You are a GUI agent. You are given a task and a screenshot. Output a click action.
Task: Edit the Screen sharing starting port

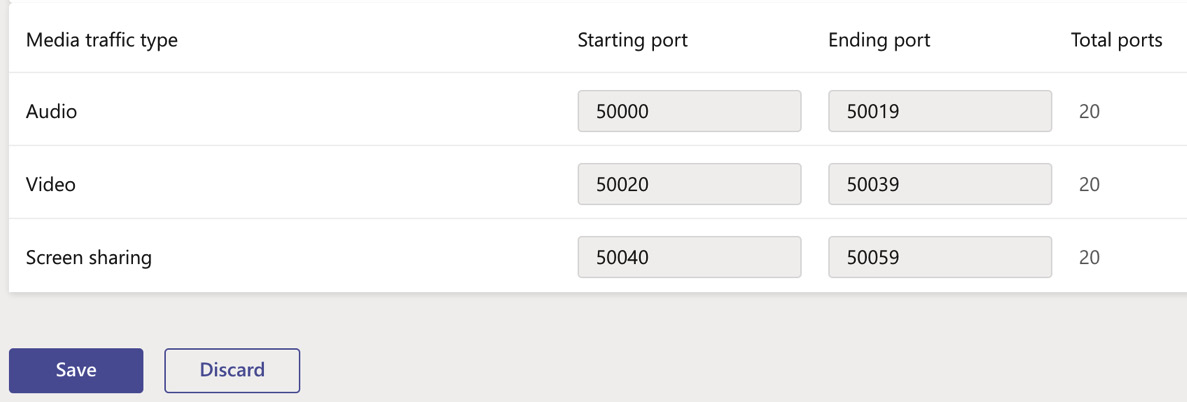pos(689,257)
